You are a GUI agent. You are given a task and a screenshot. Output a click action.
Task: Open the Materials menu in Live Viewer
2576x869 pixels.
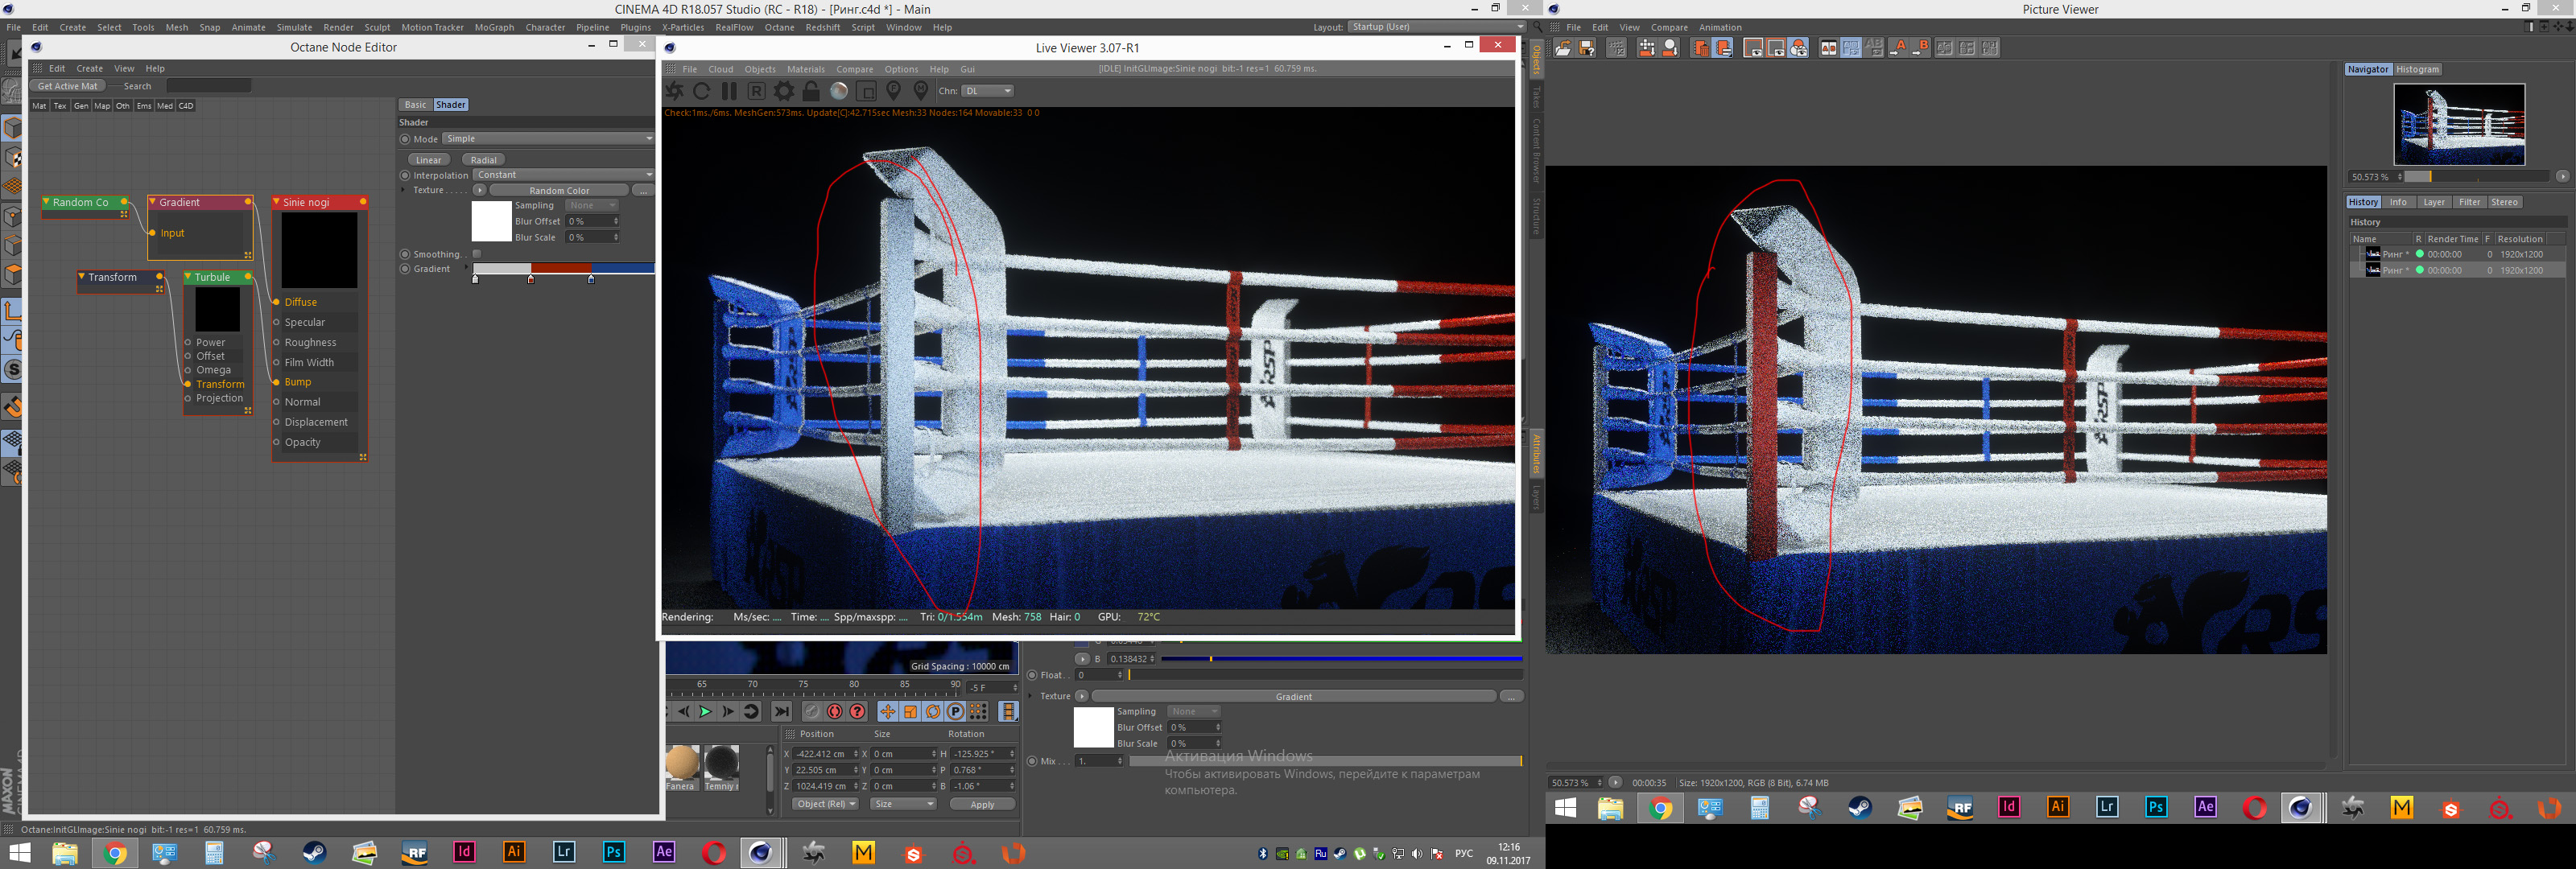(x=805, y=69)
